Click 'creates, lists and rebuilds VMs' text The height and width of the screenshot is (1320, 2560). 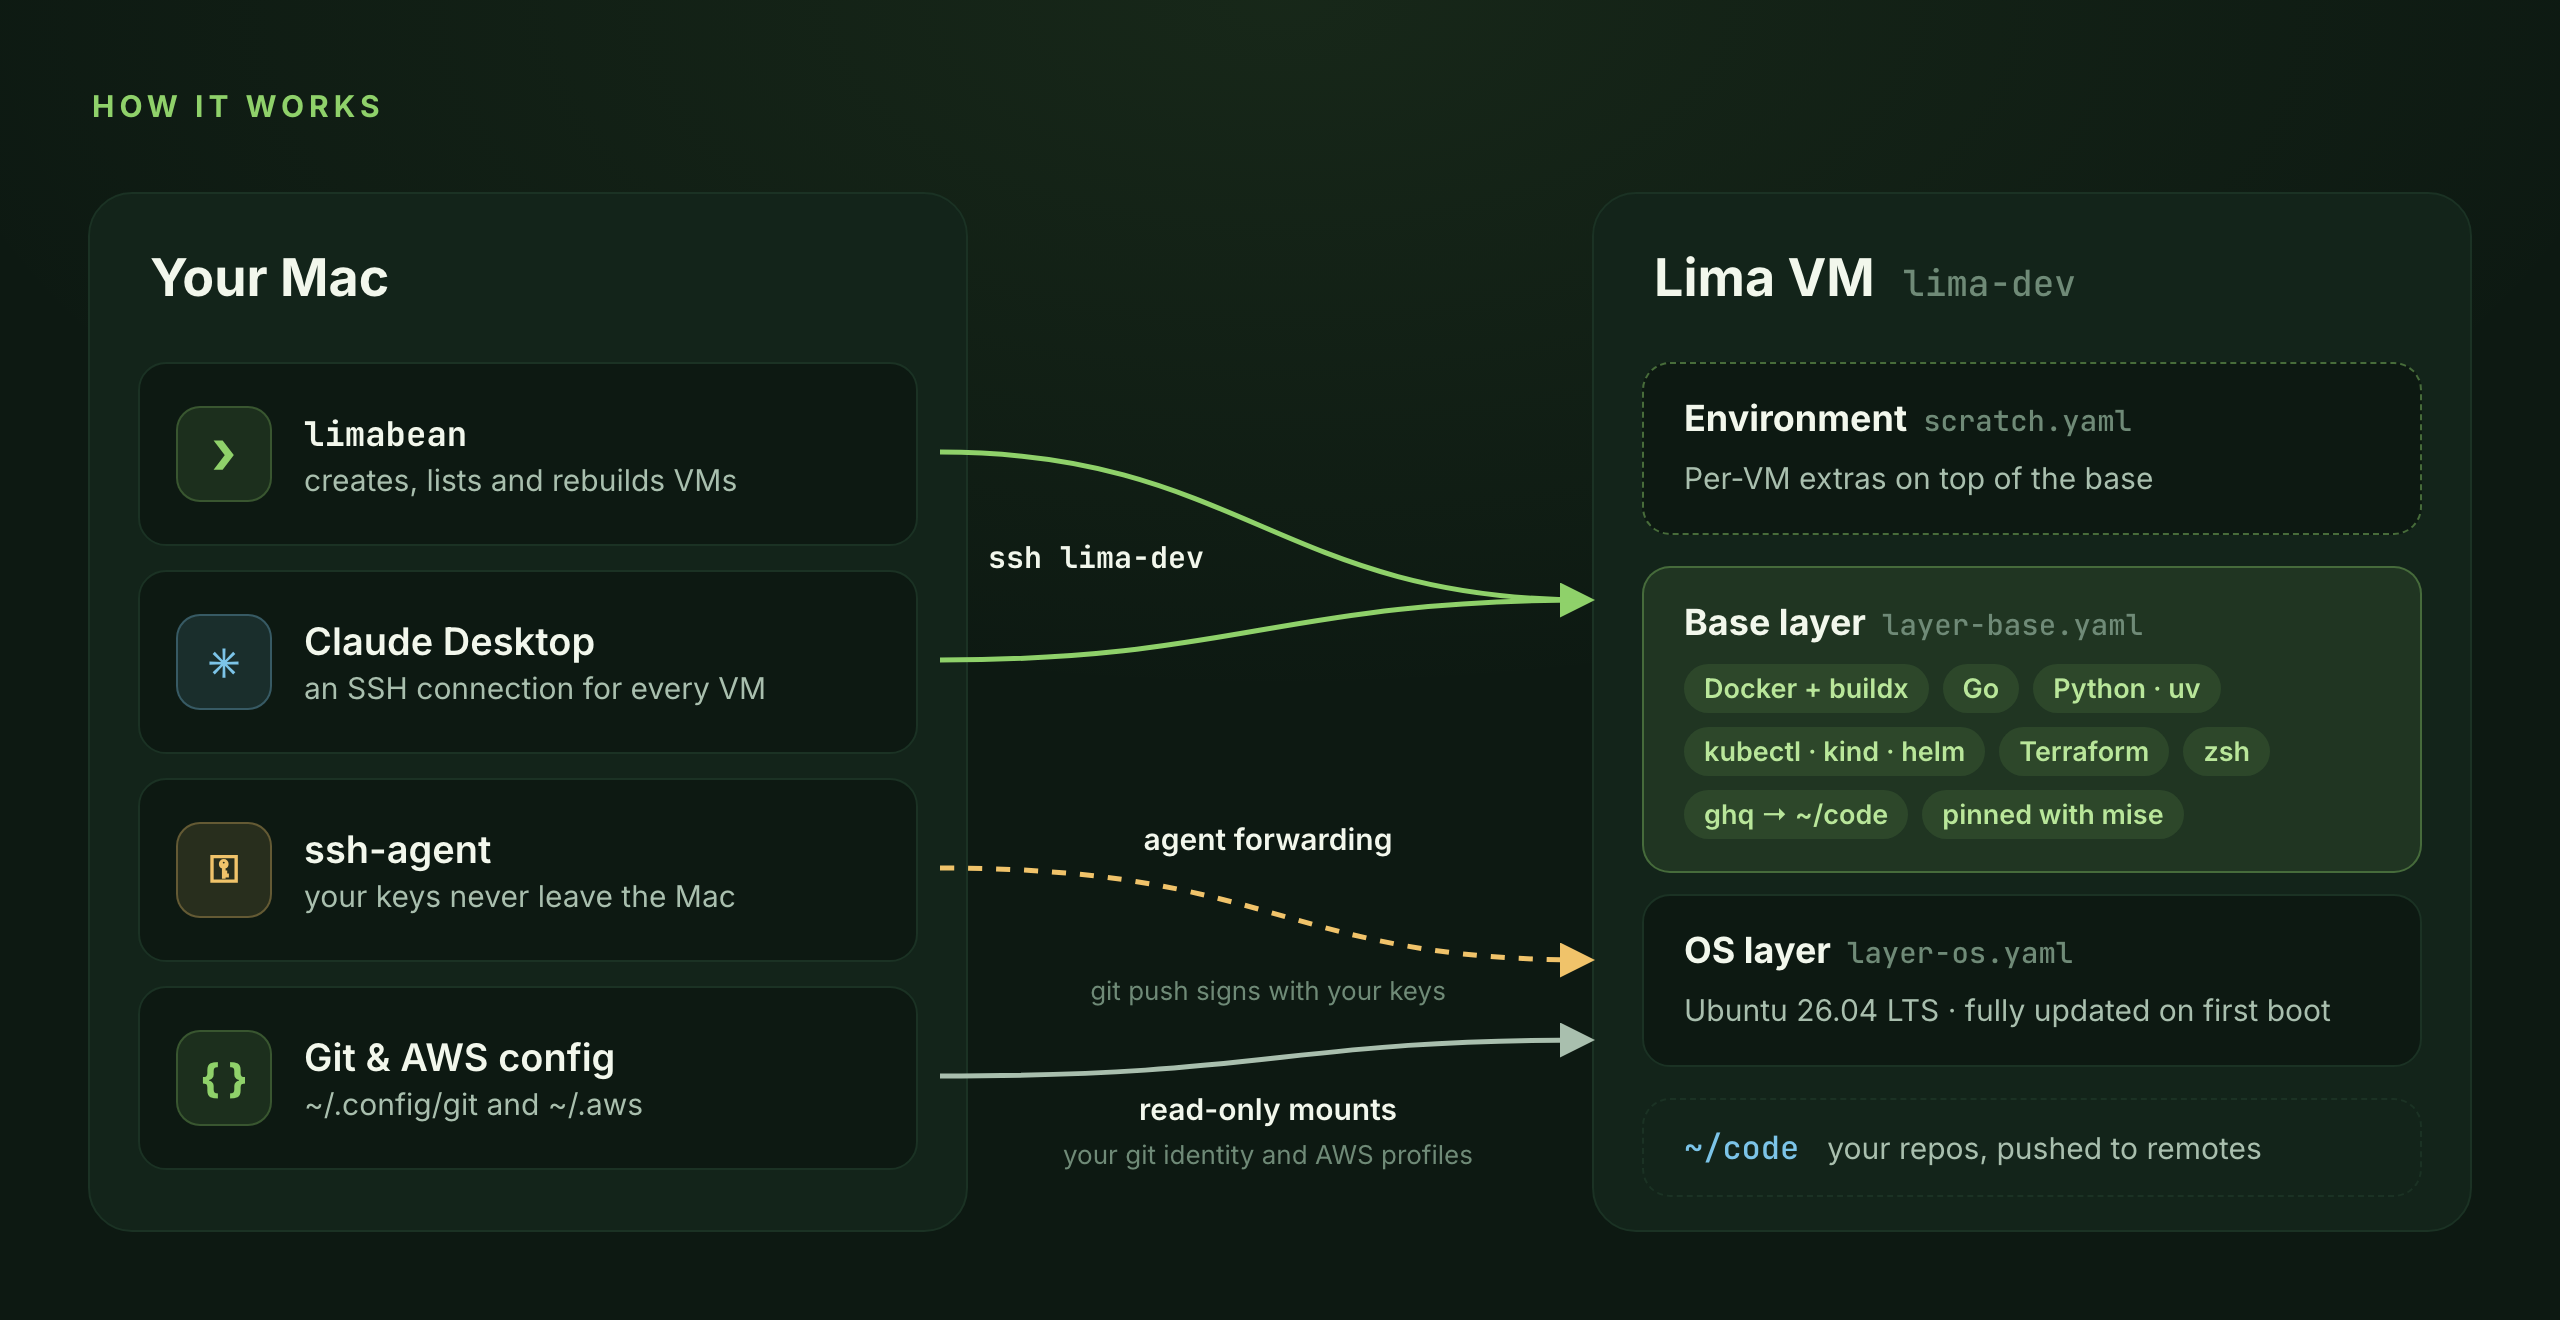[x=520, y=481]
